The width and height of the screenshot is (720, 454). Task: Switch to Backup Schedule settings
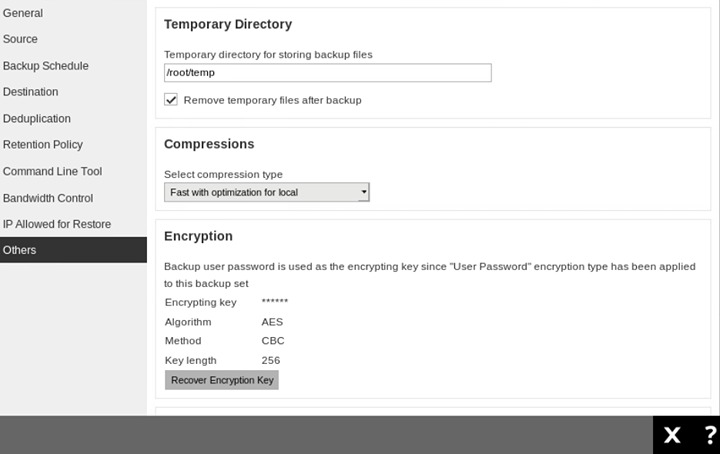click(46, 66)
